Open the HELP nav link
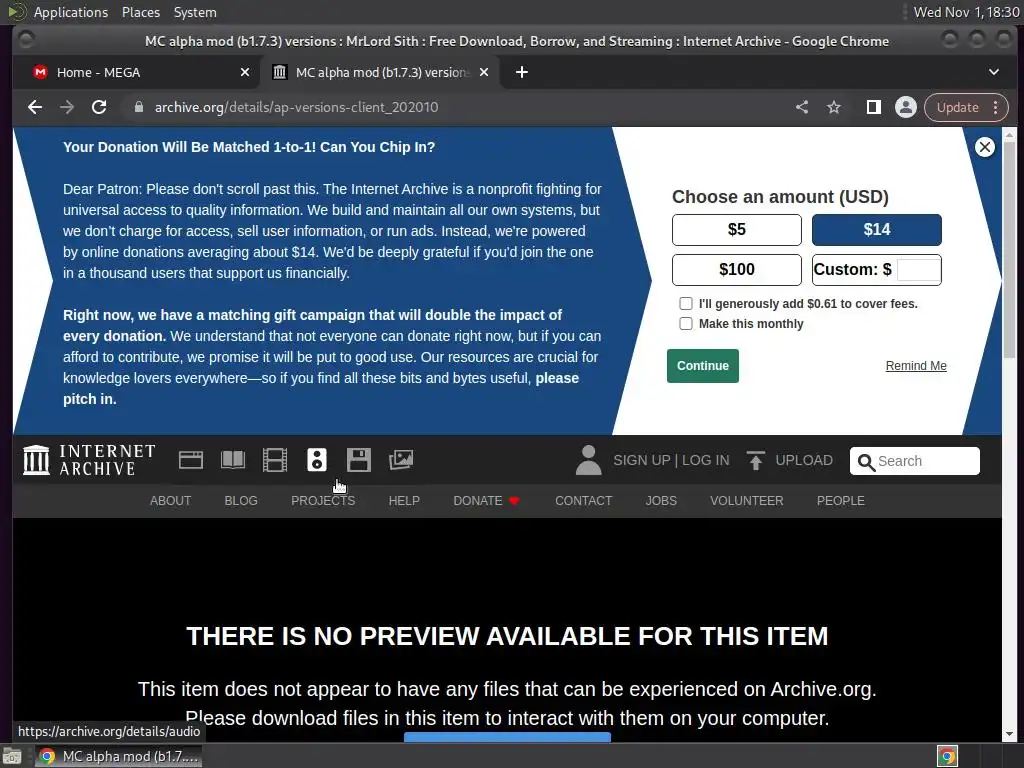Viewport: 1024px width, 768px height. point(404,501)
